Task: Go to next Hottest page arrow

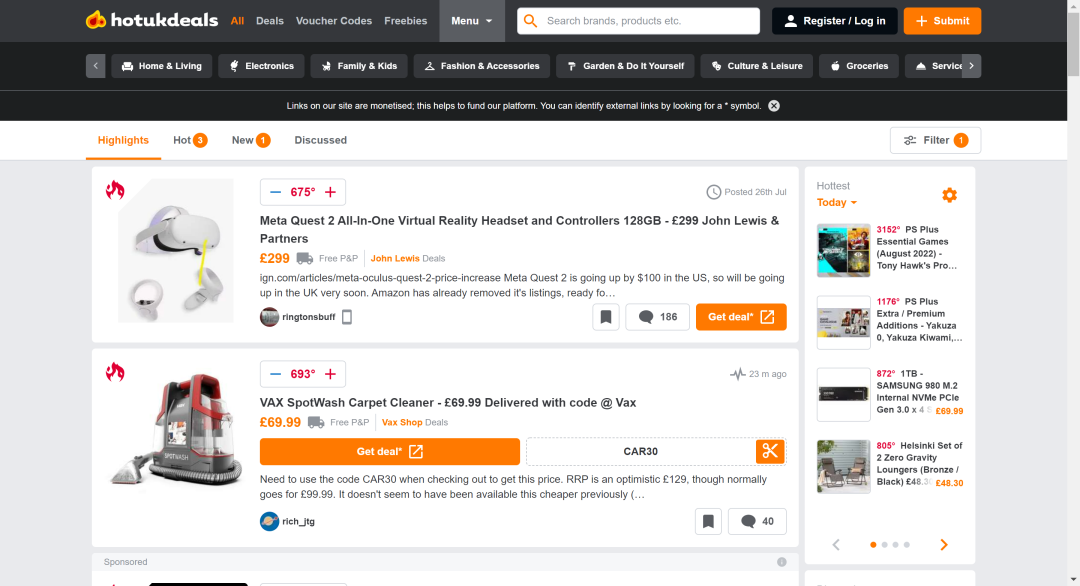Action: (x=944, y=545)
